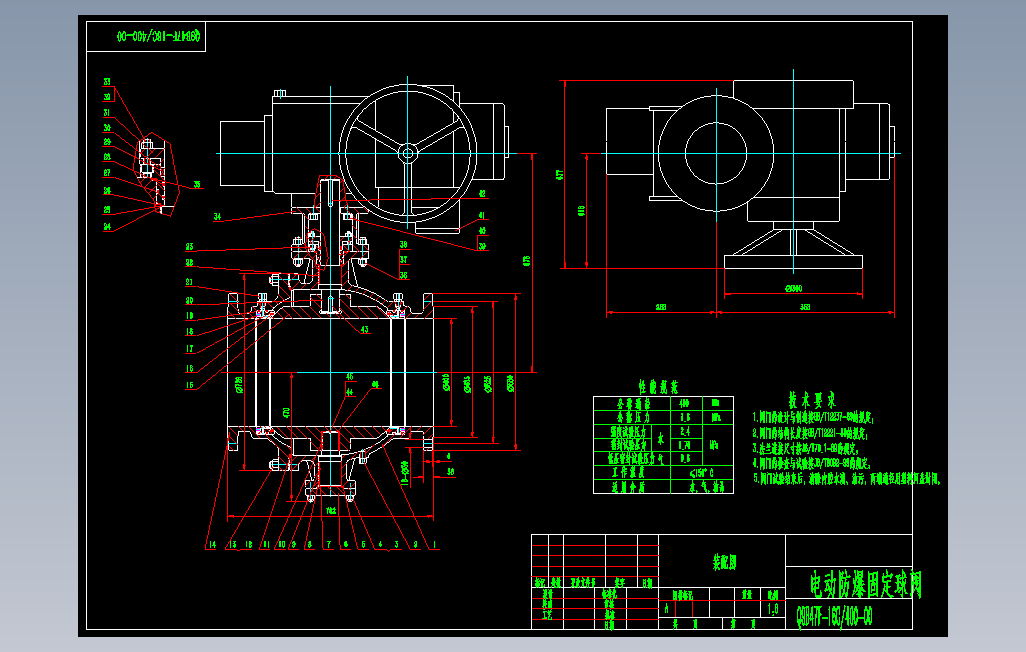Select the ≤150°C cell in the performance table
The width and height of the screenshot is (1026, 652).
pos(701,473)
